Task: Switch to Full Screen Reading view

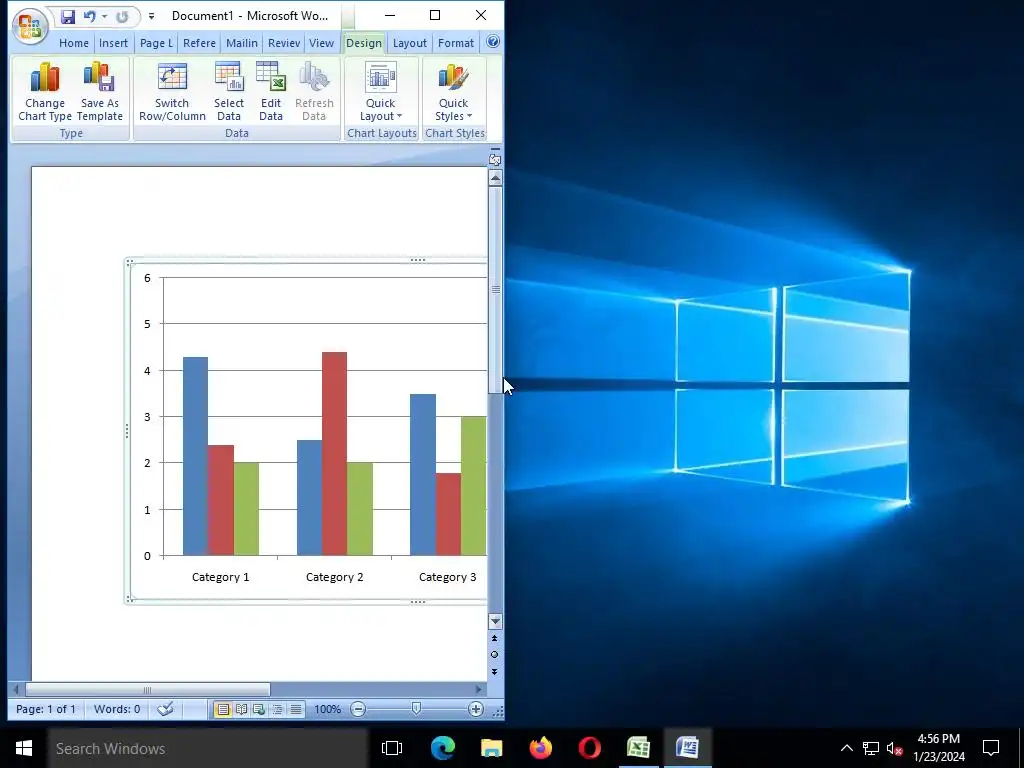Action: pos(242,709)
